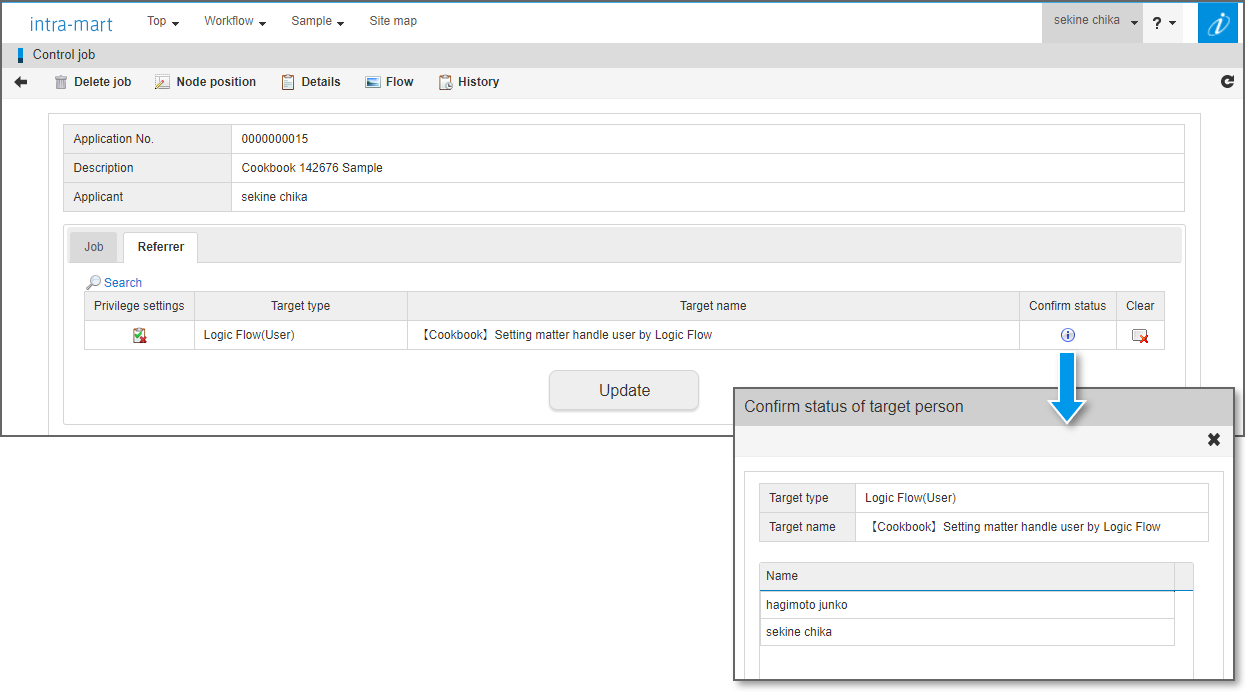Viewport: 1246px width, 692px height.
Task: Open the sekine chika user menu
Action: pyautogui.click(x=1095, y=21)
